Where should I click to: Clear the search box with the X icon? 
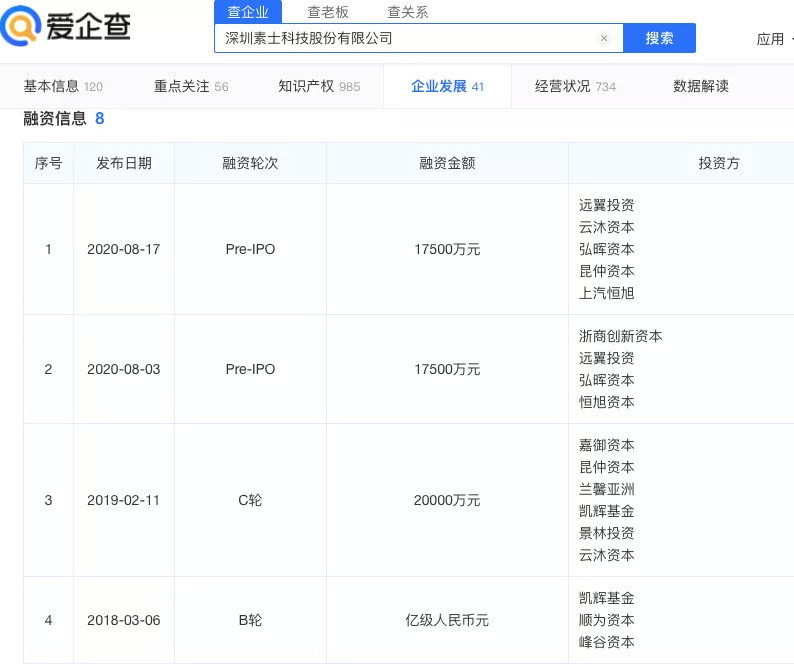coord(604,38)
